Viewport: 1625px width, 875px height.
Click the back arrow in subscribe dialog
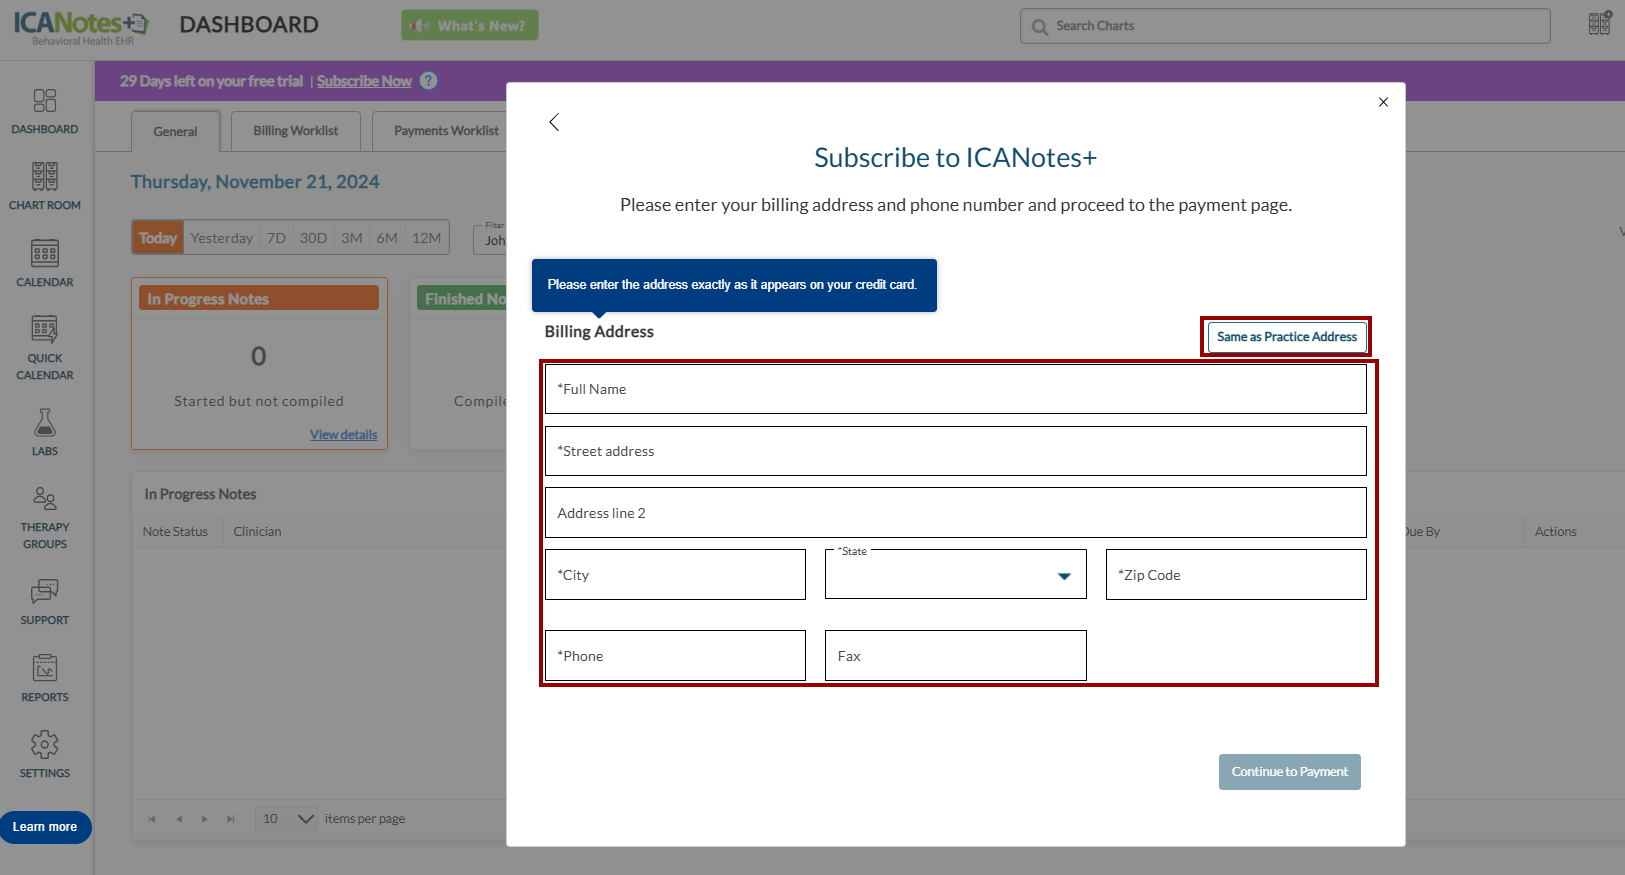tap(554, 122)
